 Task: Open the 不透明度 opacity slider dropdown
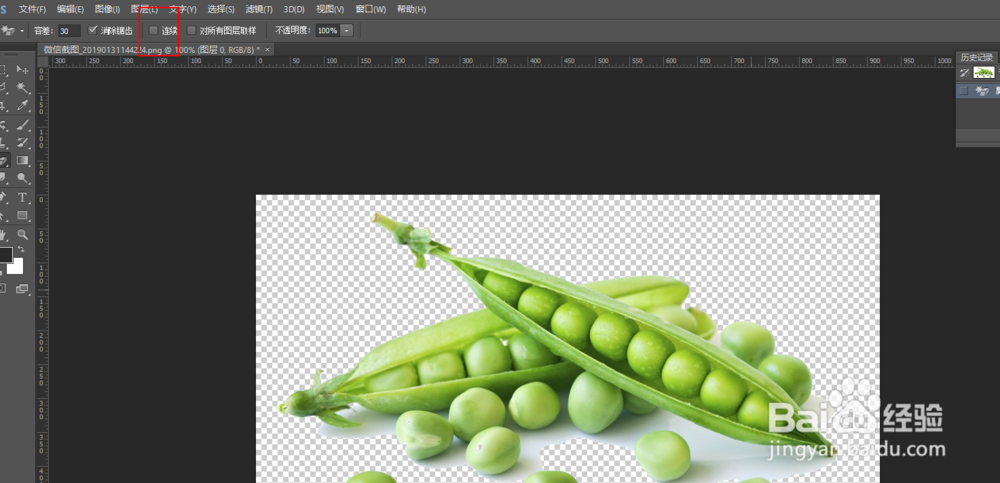tap(347, 31)
